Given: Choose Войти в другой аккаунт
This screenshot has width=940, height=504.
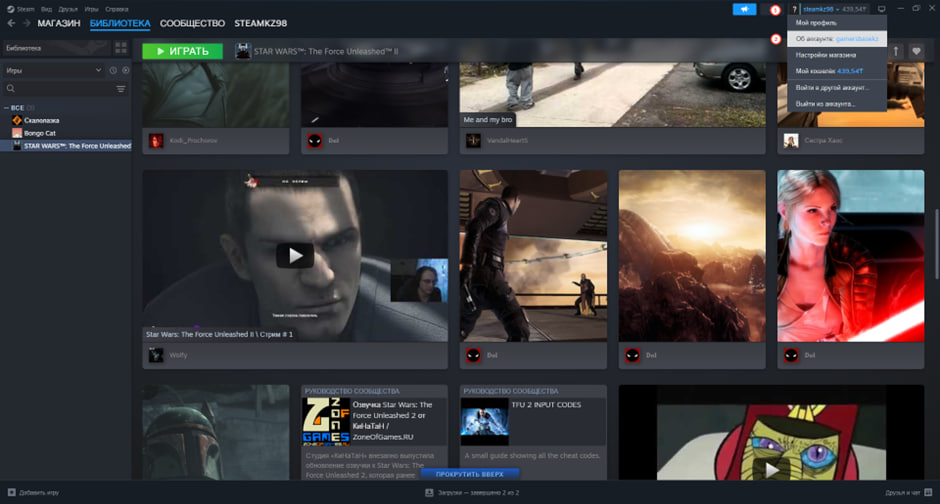Looking at the screenshot, I should tap(837, 87).
